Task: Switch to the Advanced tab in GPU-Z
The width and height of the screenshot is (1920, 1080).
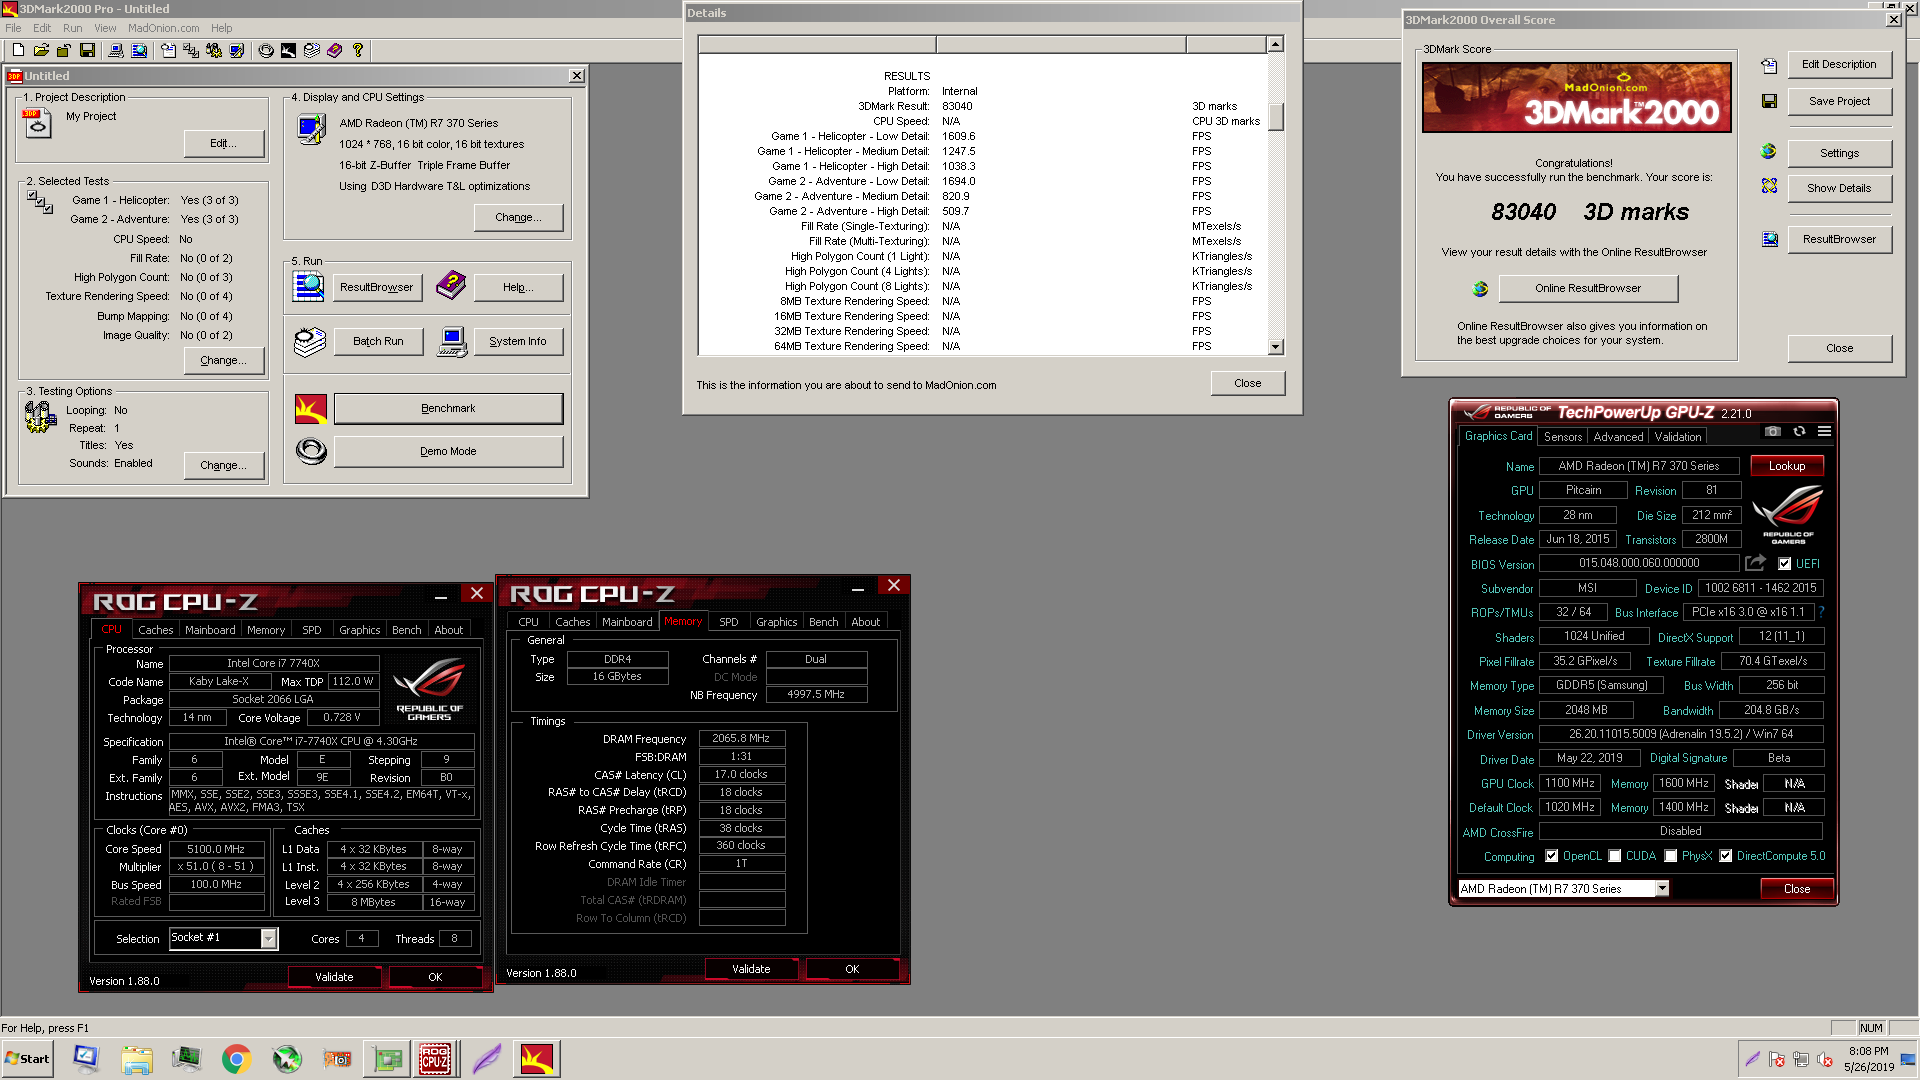Action: (1617, 437)
